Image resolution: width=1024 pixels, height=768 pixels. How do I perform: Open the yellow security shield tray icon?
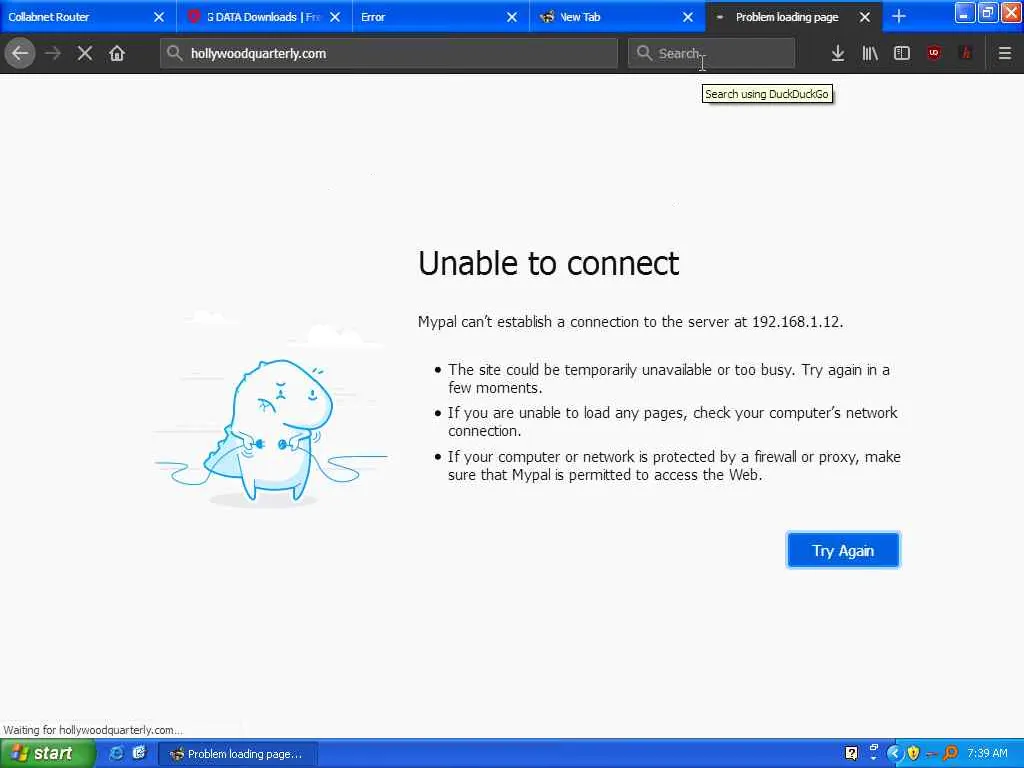(x=914, y=754)
